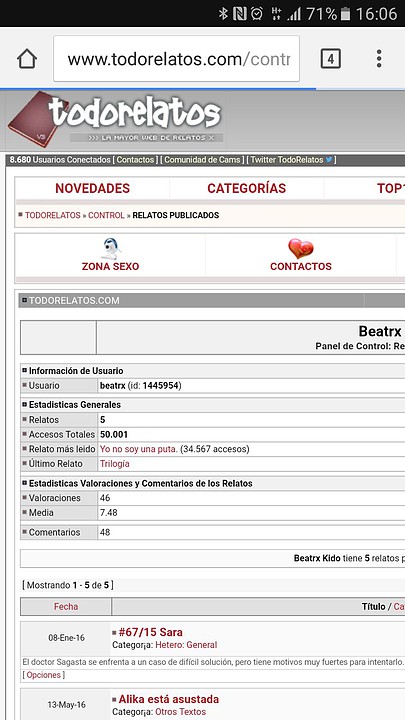Sort the list by Fecha column
The width and height of the screenshot is (405, 720).
tap(66, 607)
